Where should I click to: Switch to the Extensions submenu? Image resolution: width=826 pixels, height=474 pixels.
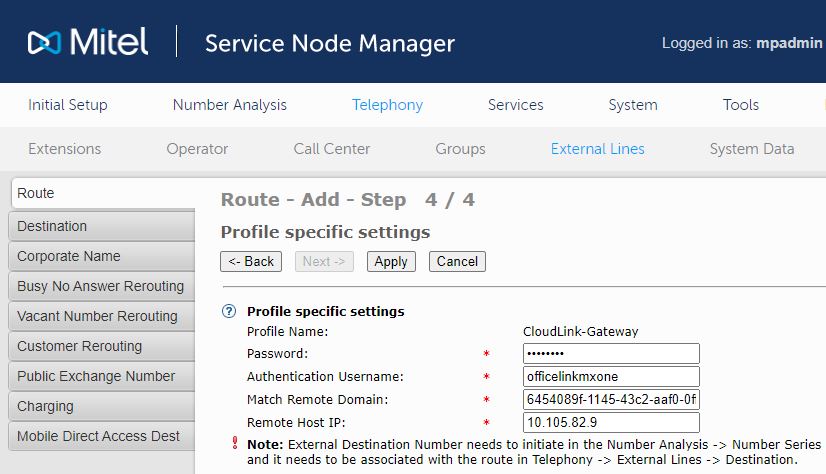pos(64,149)
